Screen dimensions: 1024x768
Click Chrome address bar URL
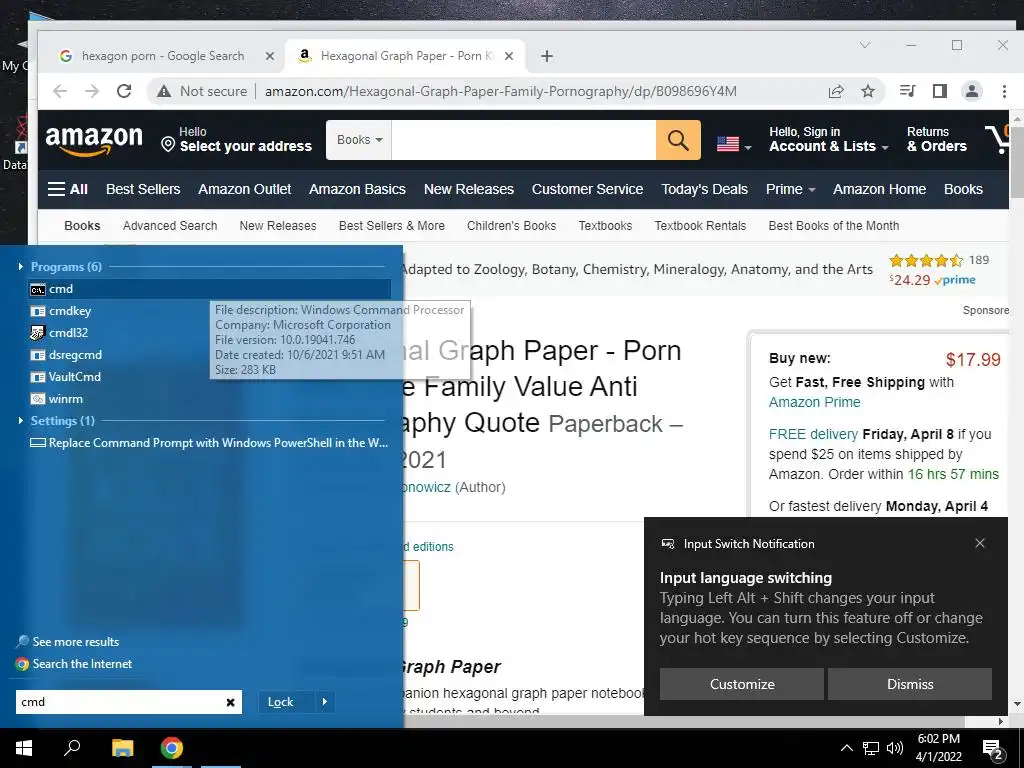coord(500,91)
